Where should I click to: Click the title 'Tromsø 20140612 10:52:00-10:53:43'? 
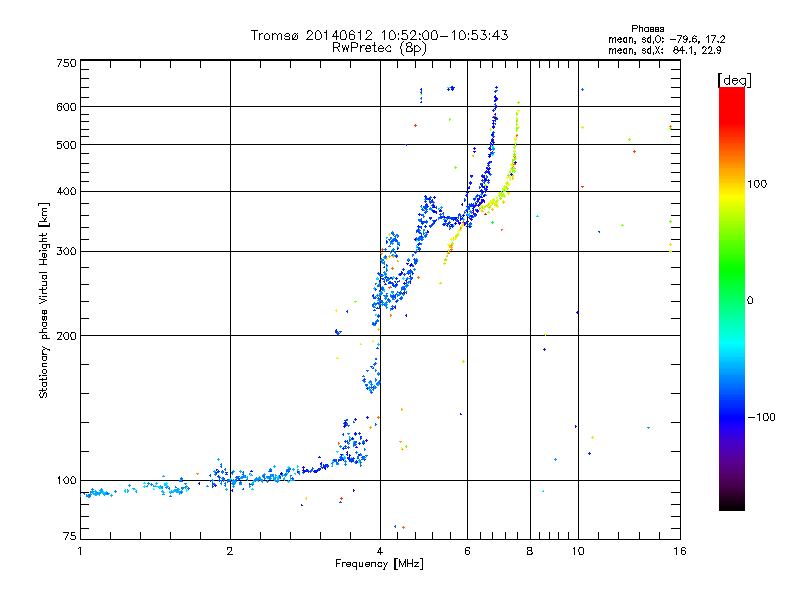(x=379, y=35)
